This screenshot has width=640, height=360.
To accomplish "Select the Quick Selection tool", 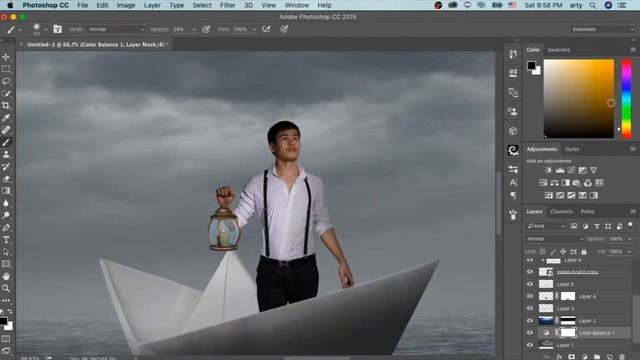I will [x=6, y=93].
